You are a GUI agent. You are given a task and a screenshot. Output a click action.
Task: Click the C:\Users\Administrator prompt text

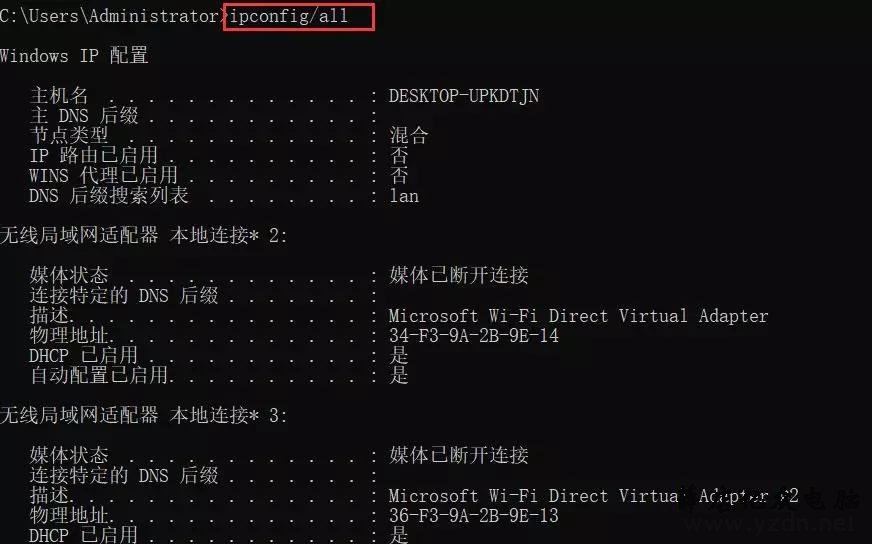[x=110, y=16]
